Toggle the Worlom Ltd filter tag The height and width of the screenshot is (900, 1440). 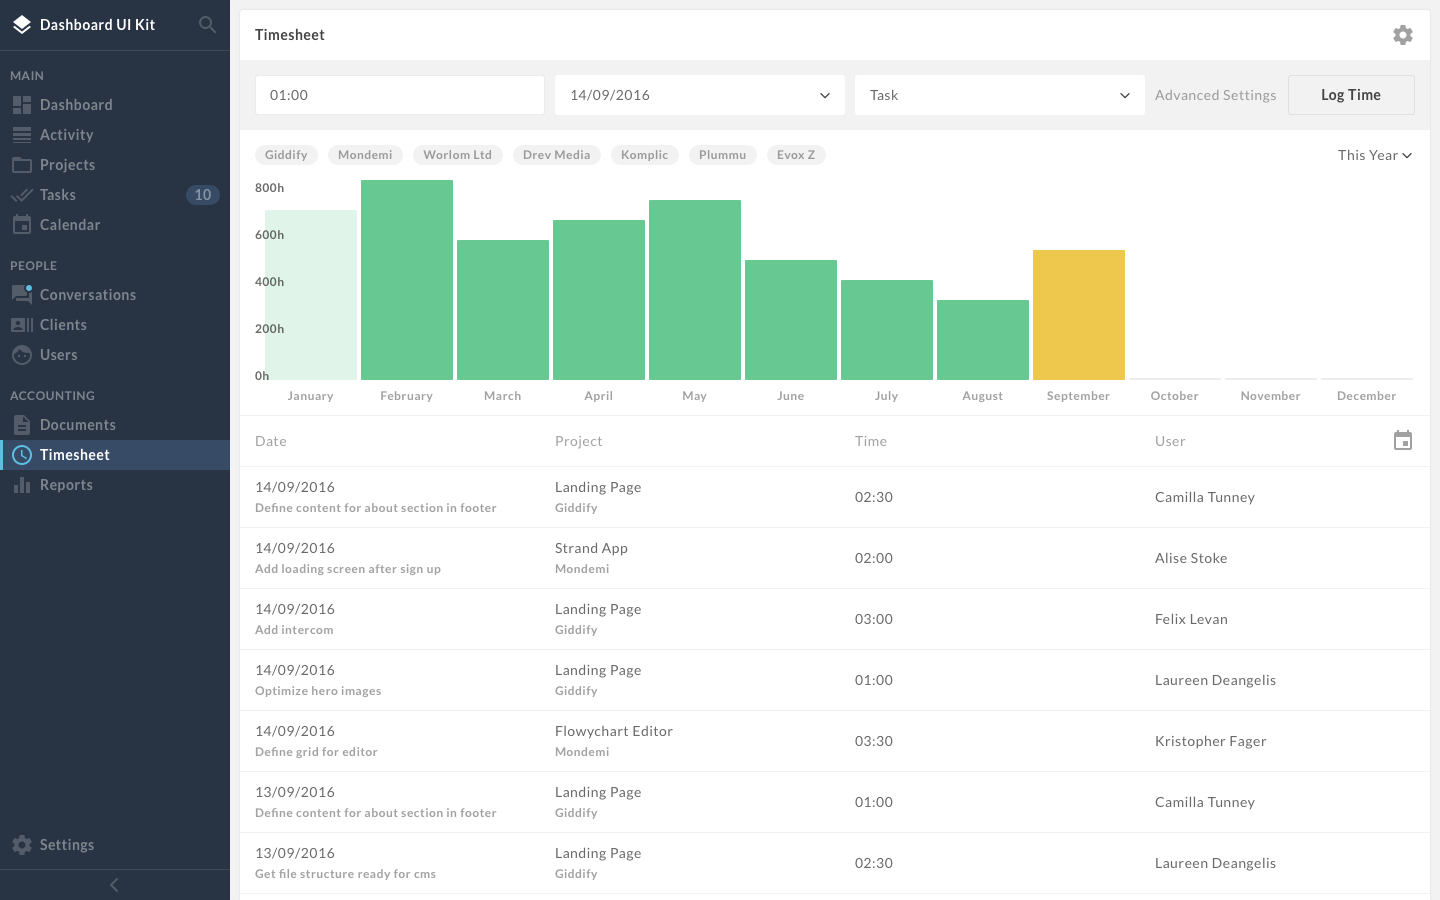point(457,155)
